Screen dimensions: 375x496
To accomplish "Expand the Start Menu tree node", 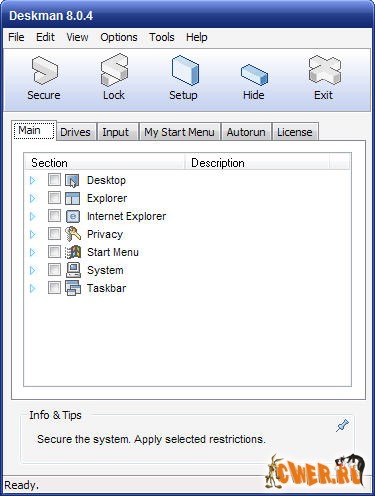I will pos(32,252).
